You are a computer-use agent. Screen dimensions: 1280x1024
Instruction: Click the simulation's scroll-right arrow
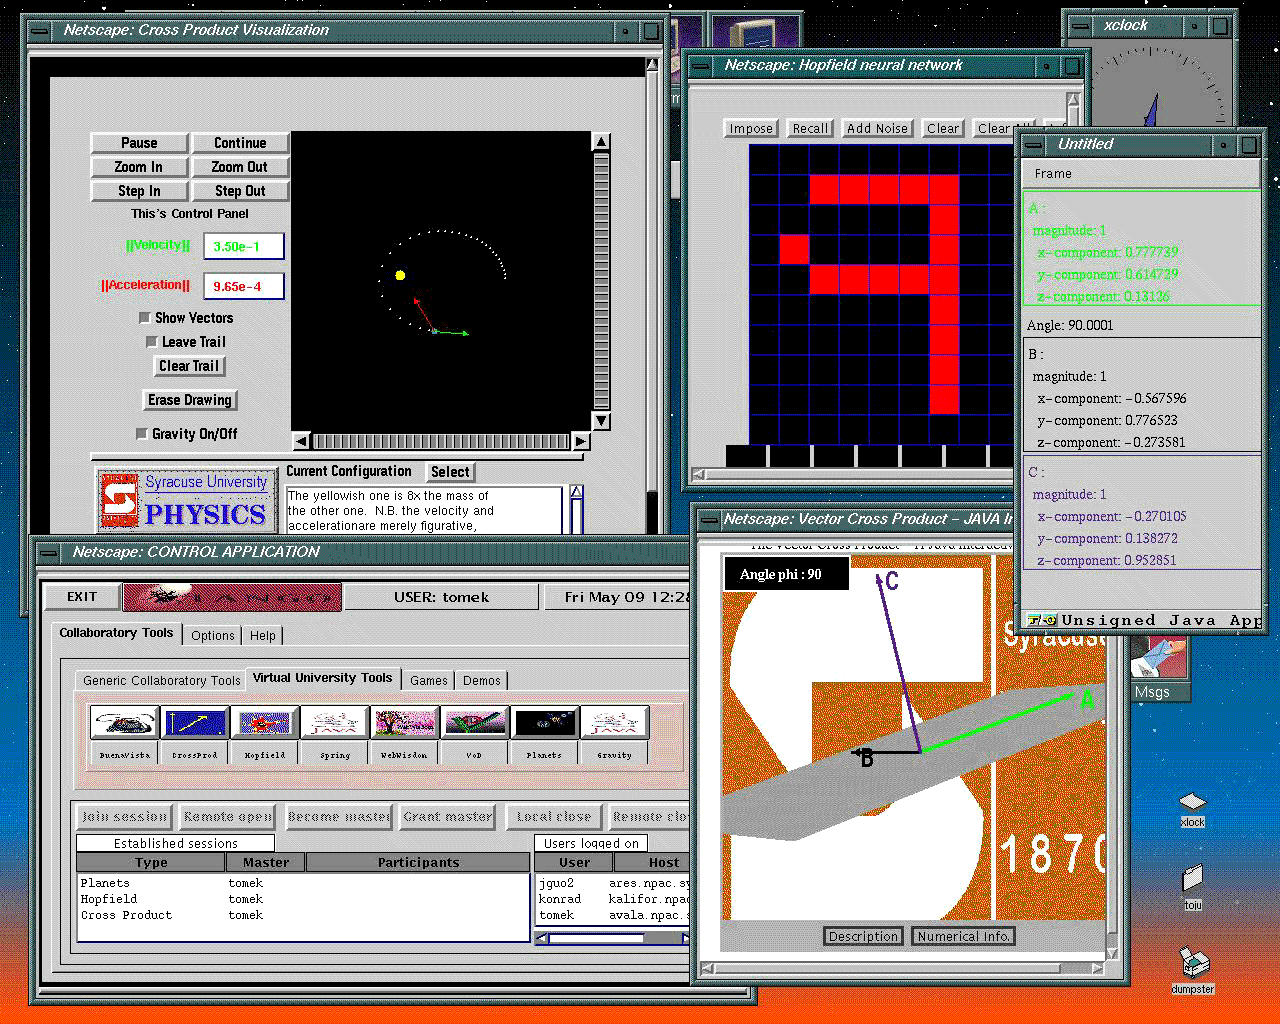tap(580, 441)
